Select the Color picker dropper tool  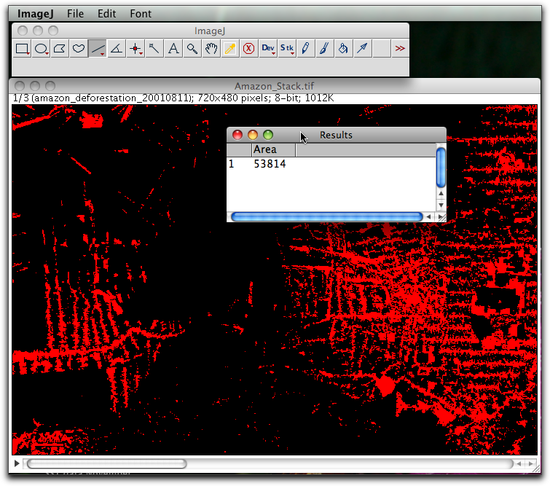click(x=230, y=48)
